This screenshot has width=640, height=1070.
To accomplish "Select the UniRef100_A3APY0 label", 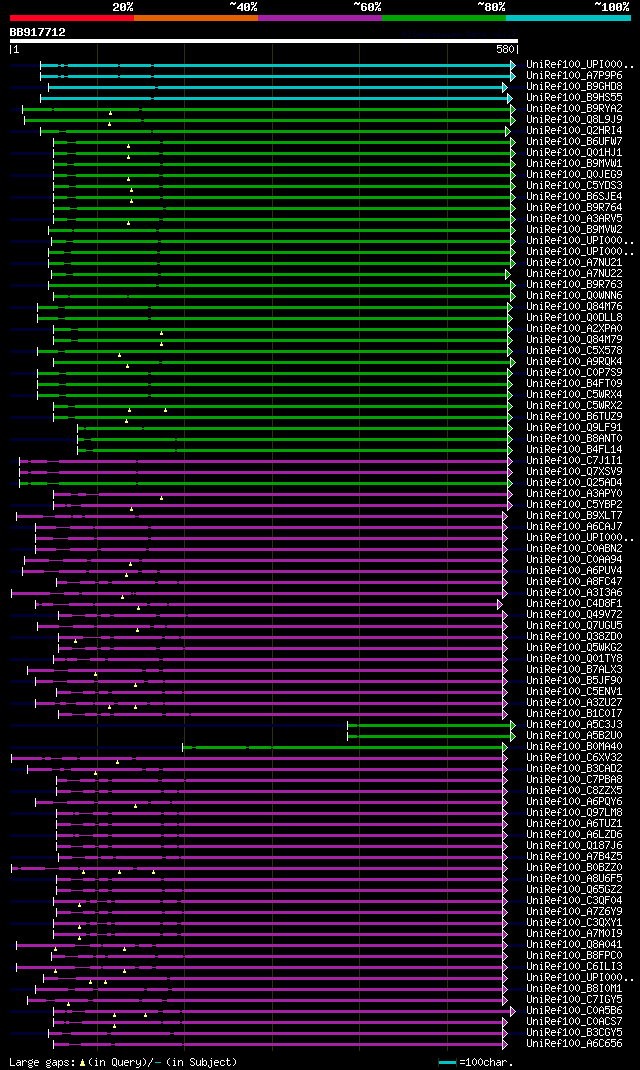I will 574,493.
